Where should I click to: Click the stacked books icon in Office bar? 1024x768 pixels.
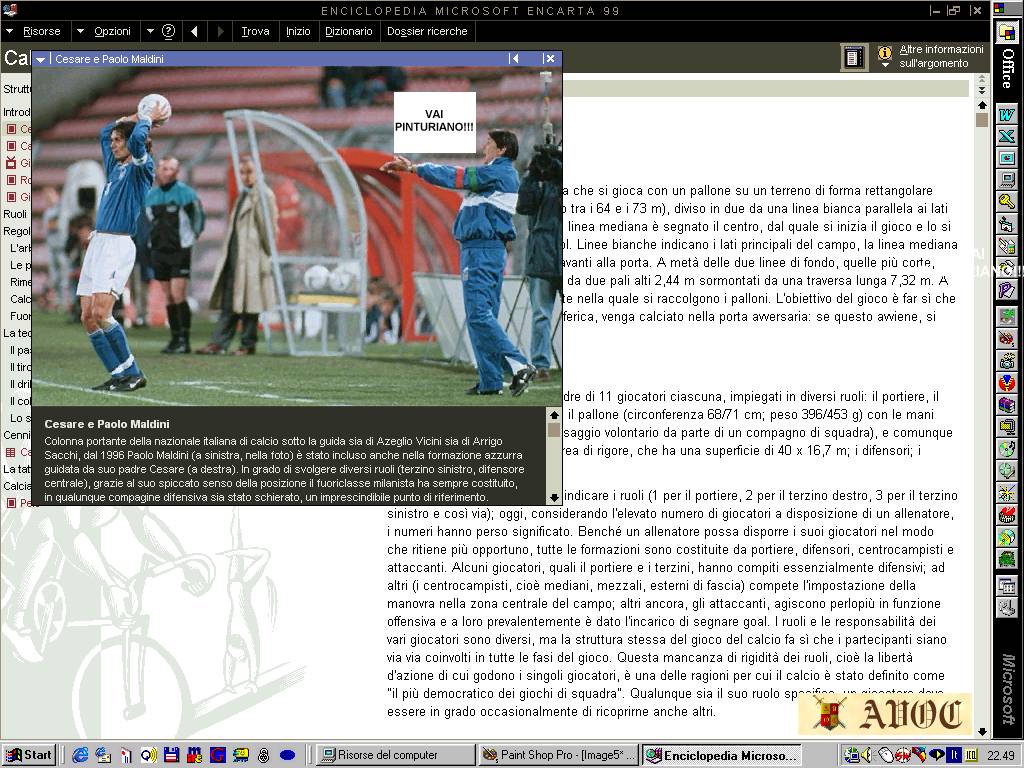(1006, 405)
